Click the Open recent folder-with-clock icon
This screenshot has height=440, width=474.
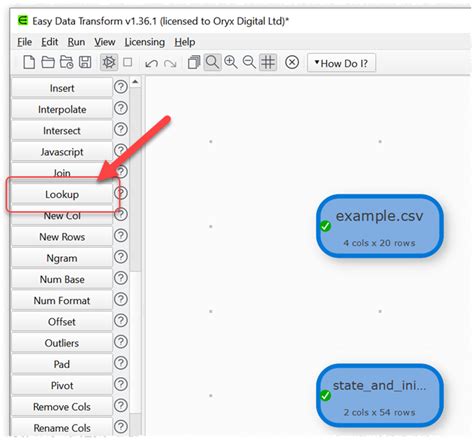coord(66,62)
